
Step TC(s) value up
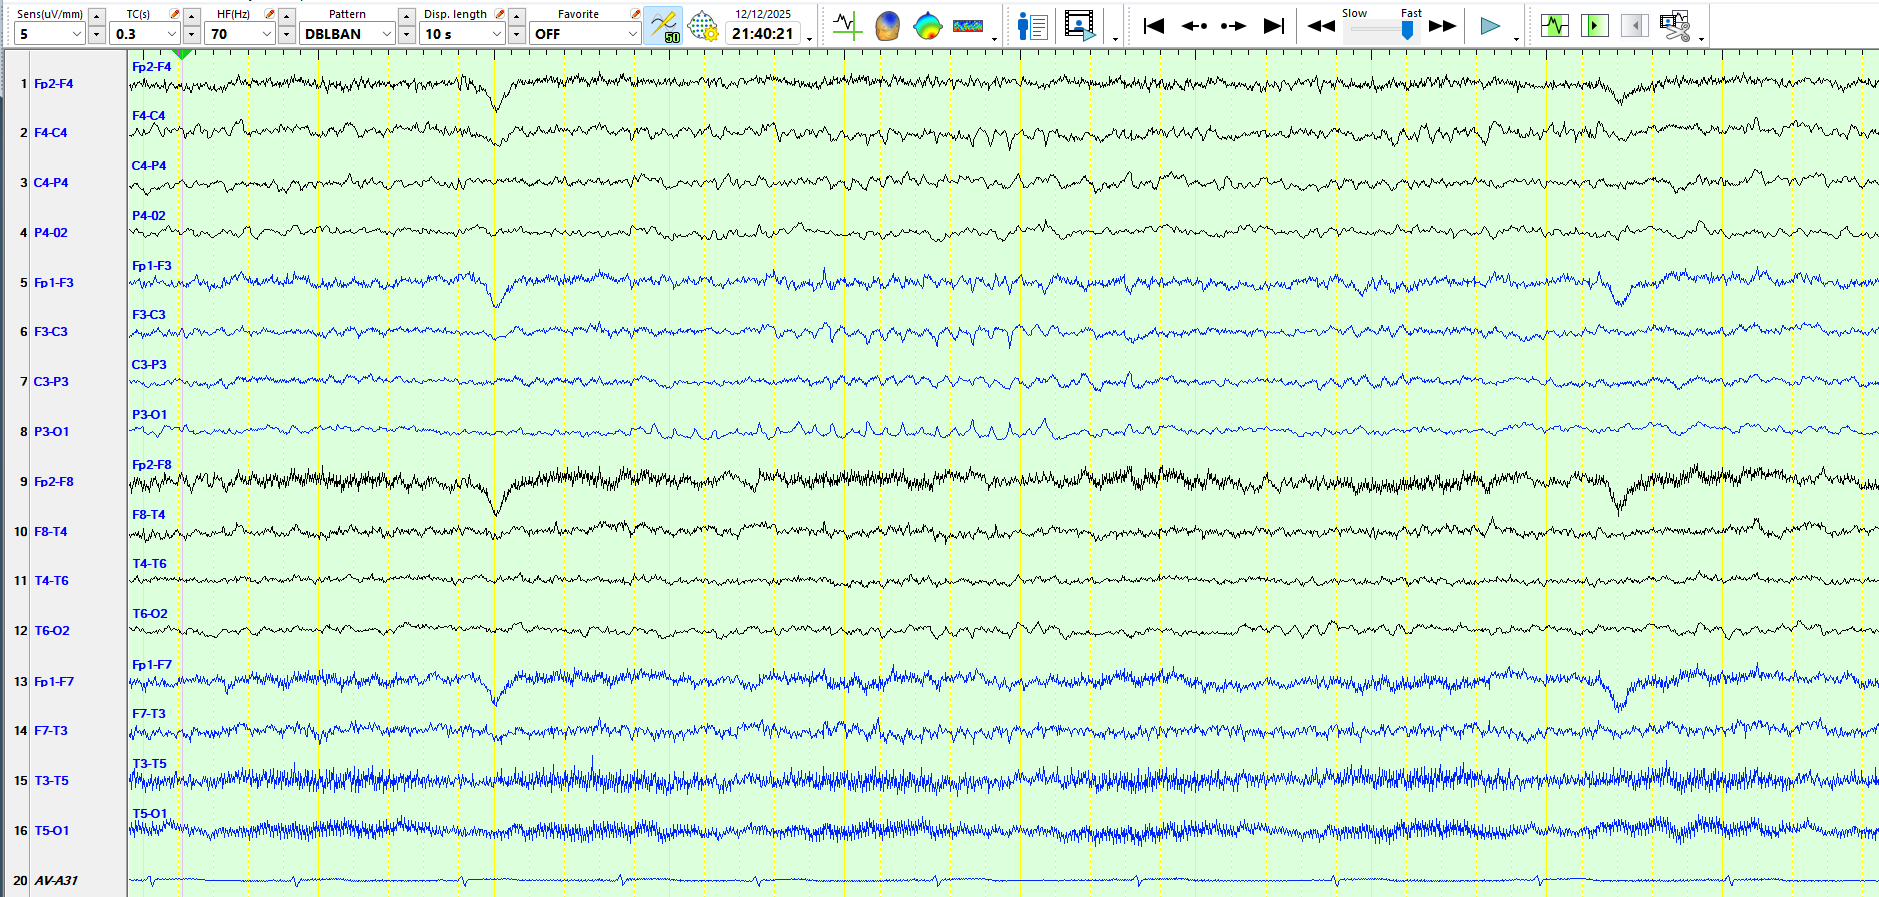192,16
